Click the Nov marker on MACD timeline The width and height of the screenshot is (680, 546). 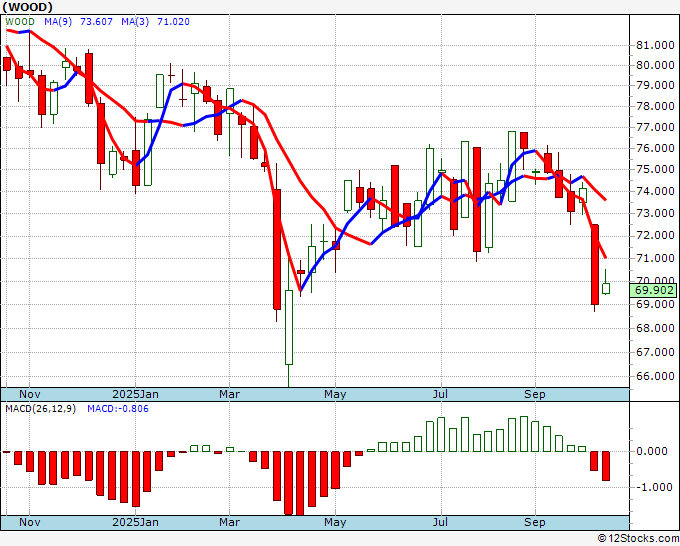coord(29,522)
